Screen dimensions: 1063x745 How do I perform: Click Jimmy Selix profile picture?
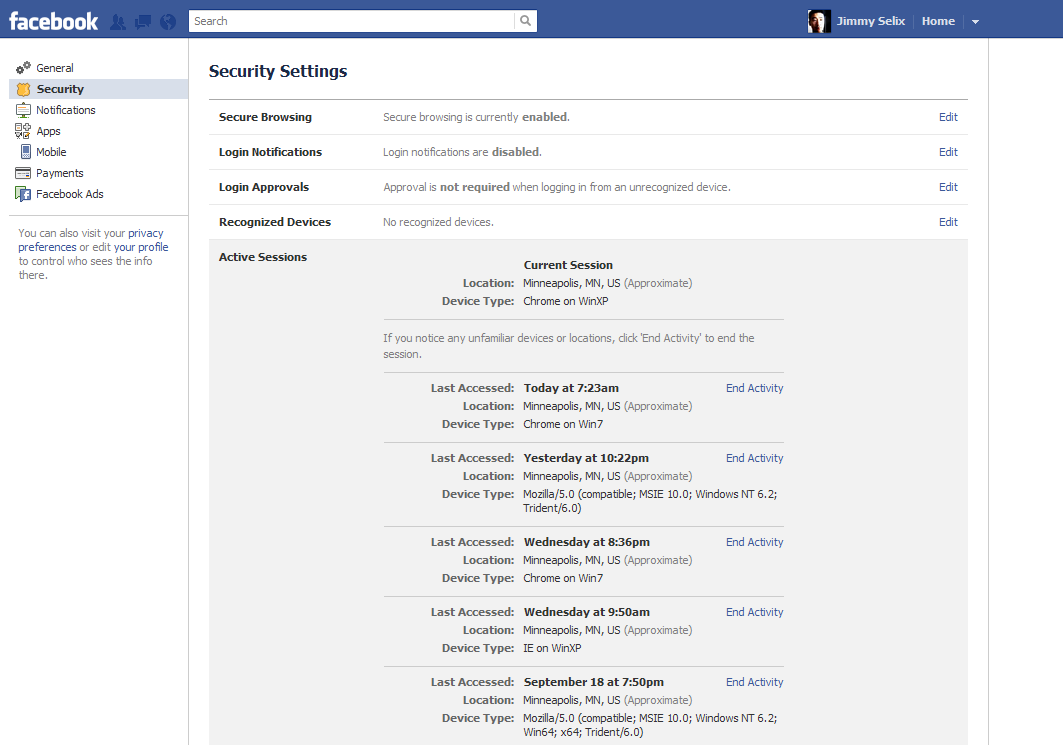(819, 21)
